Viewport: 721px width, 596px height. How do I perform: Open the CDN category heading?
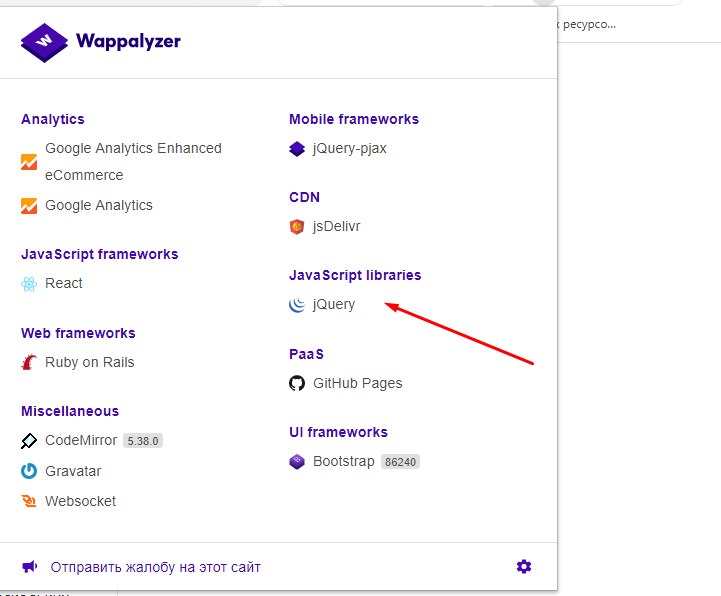click(x=304, y=197)
